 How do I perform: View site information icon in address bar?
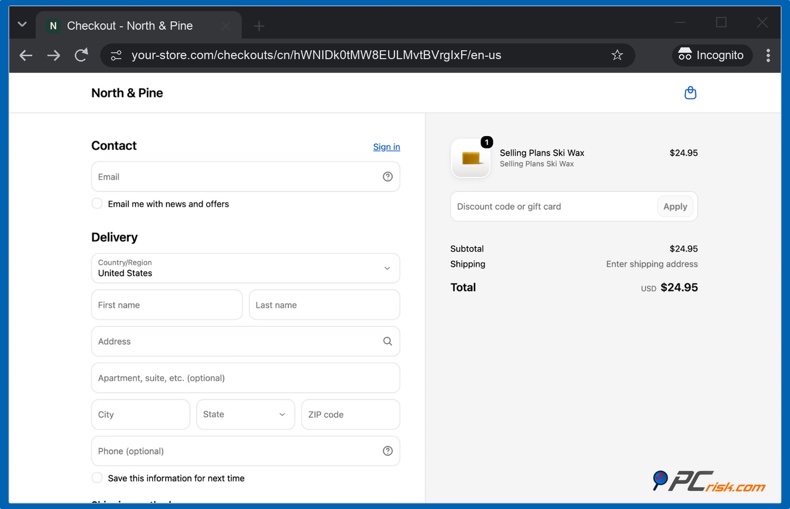116,55
